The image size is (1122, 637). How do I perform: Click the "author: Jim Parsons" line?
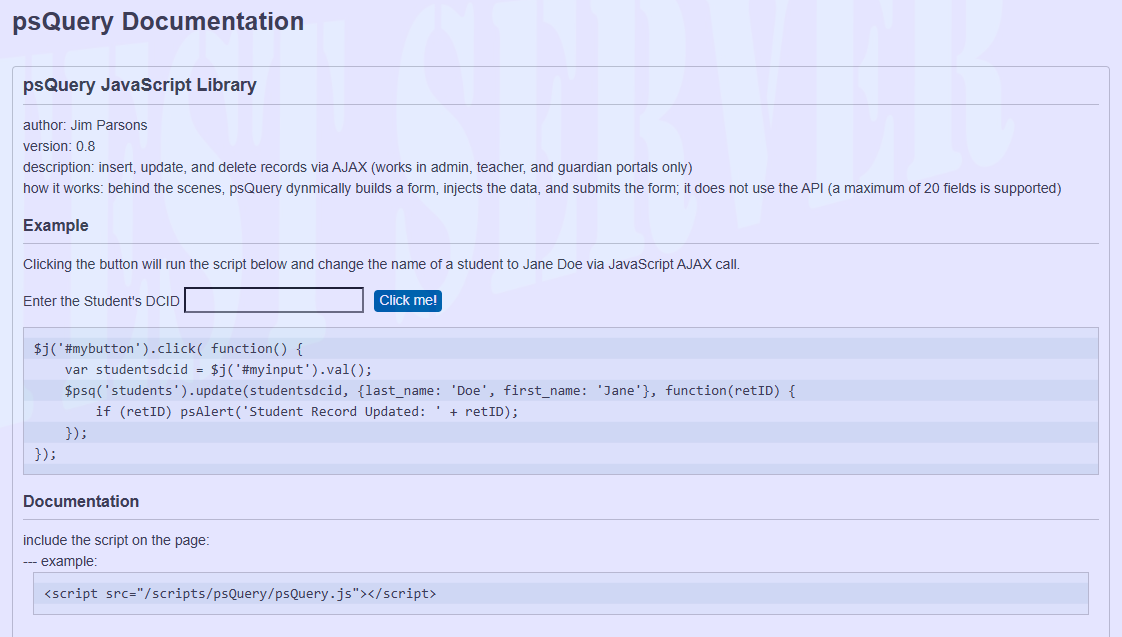[85, 125]
